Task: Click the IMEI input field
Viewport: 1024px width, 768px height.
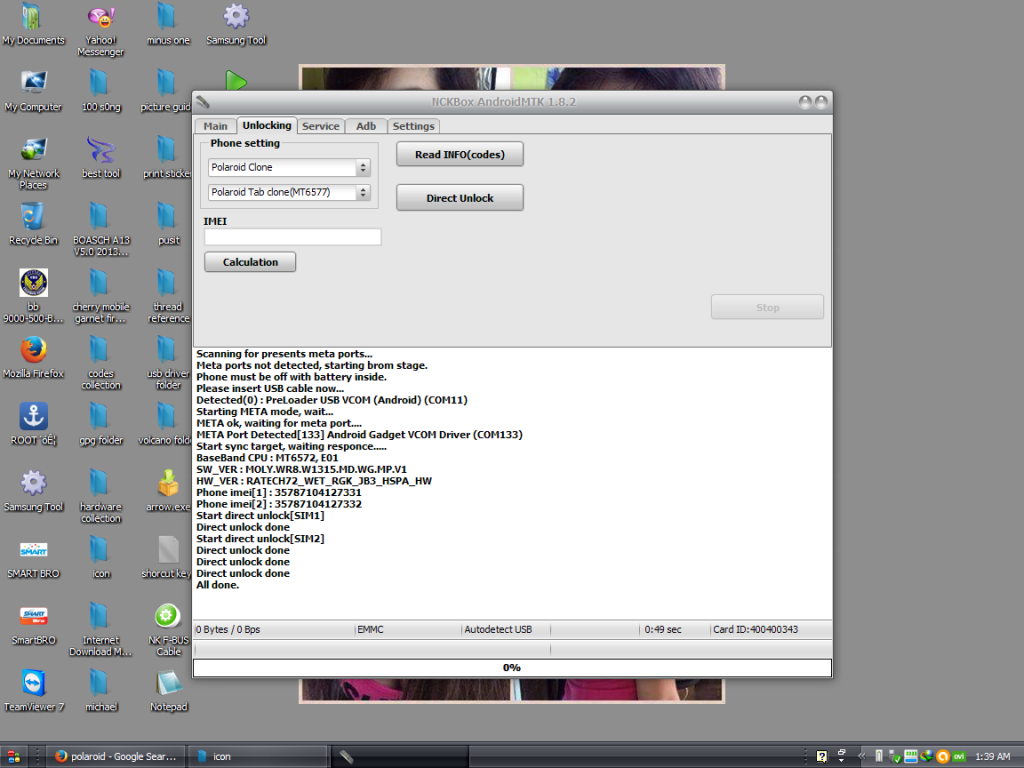Action: pyautogui.click(x=292, y=237)
